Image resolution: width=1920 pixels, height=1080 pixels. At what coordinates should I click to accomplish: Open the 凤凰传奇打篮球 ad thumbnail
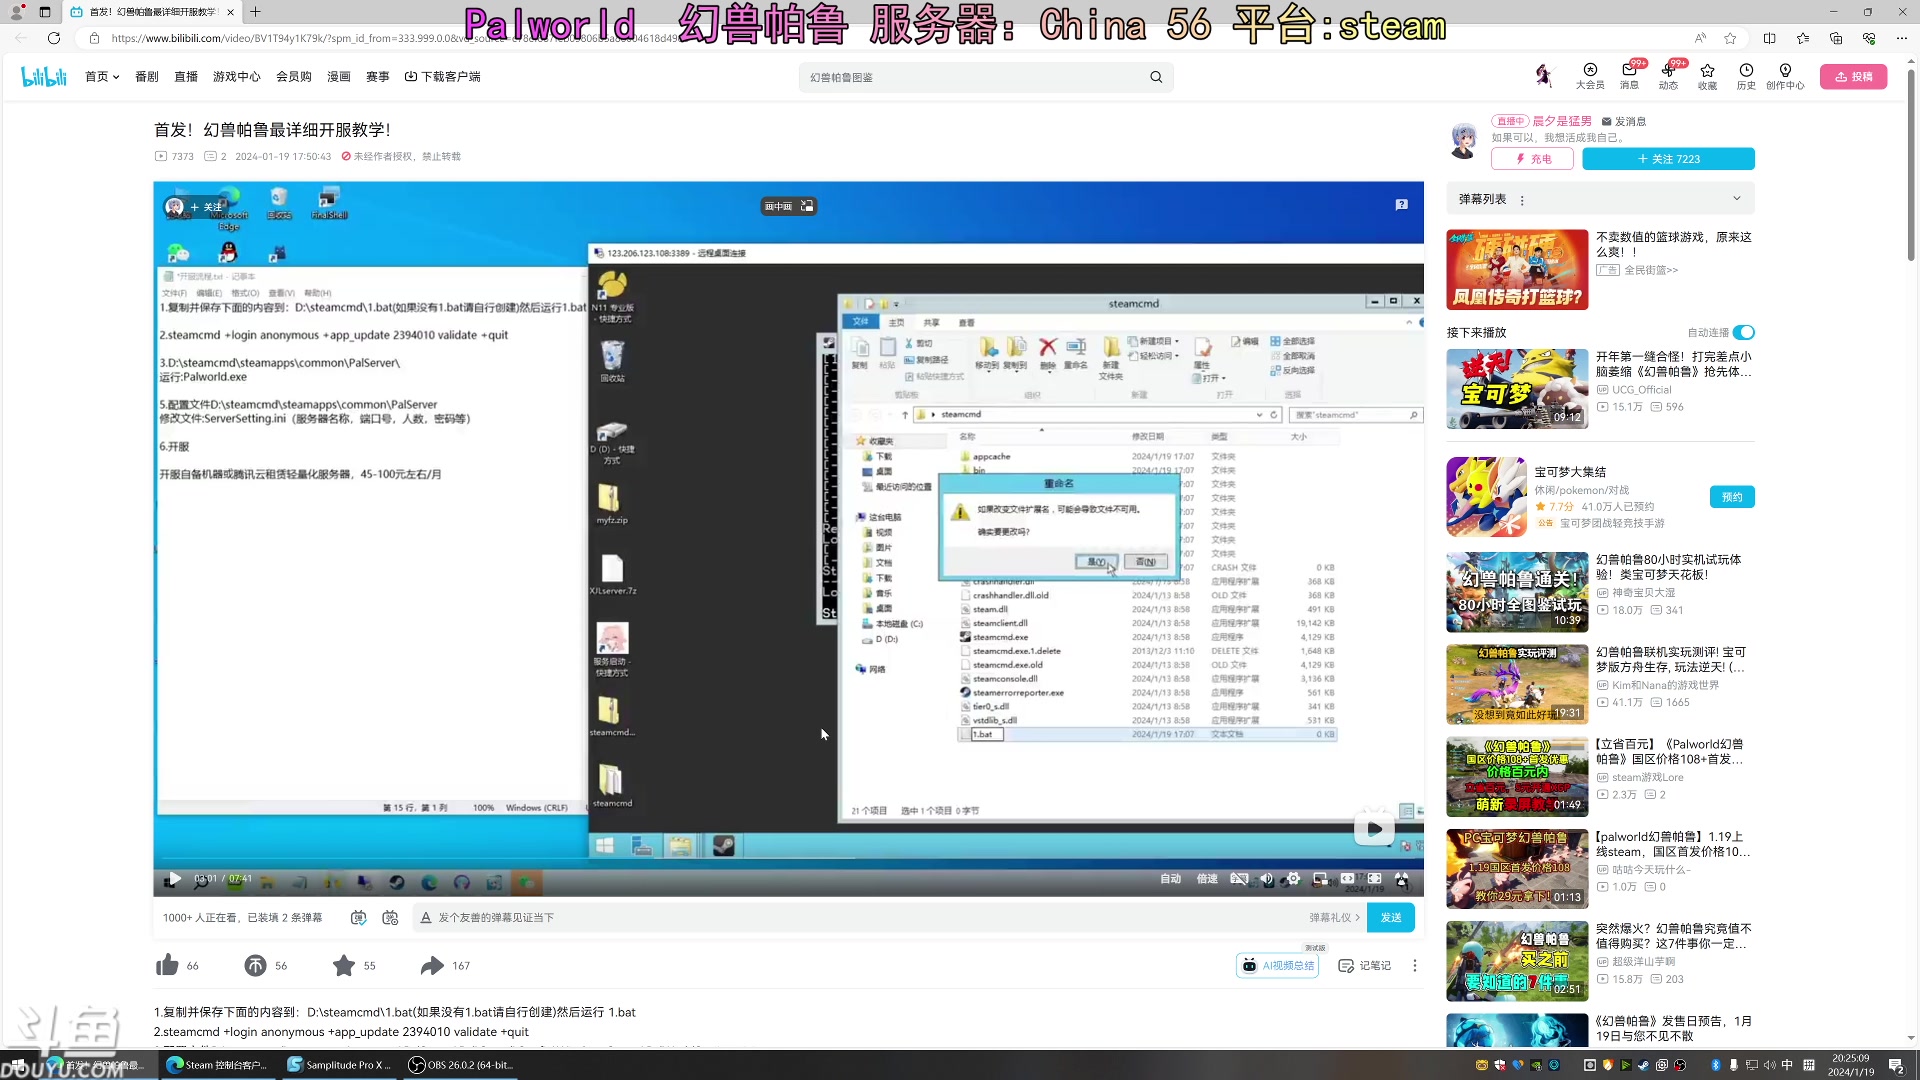pyautogui.click(x=1517, y=269)
